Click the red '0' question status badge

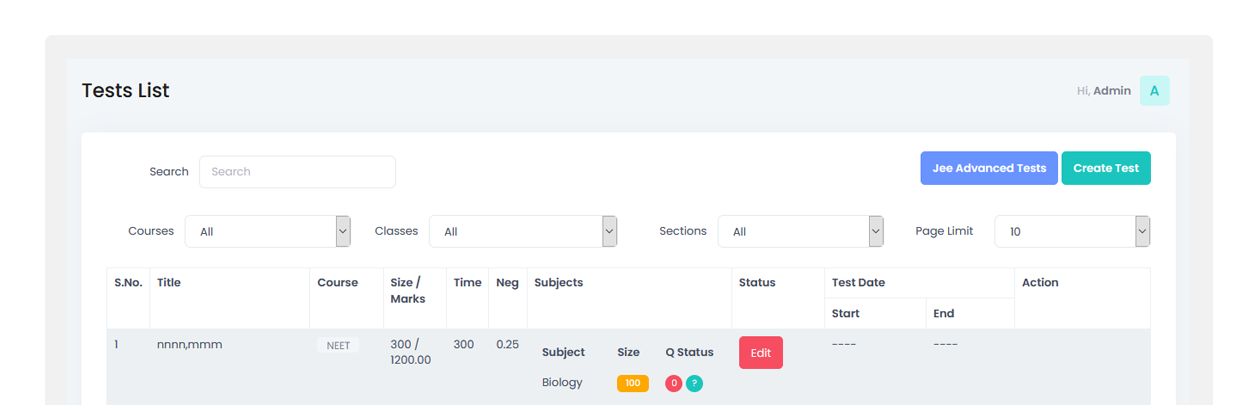click(x=674, y=383)
